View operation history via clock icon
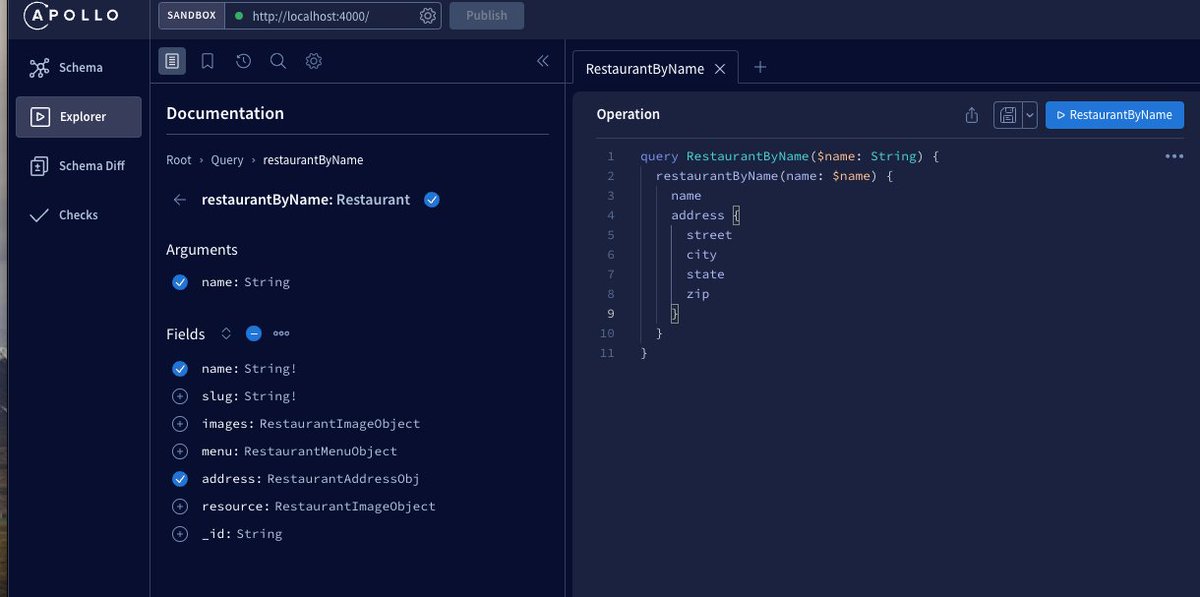The height and width of the screenshot is (597, 1200). pos(243,60)
